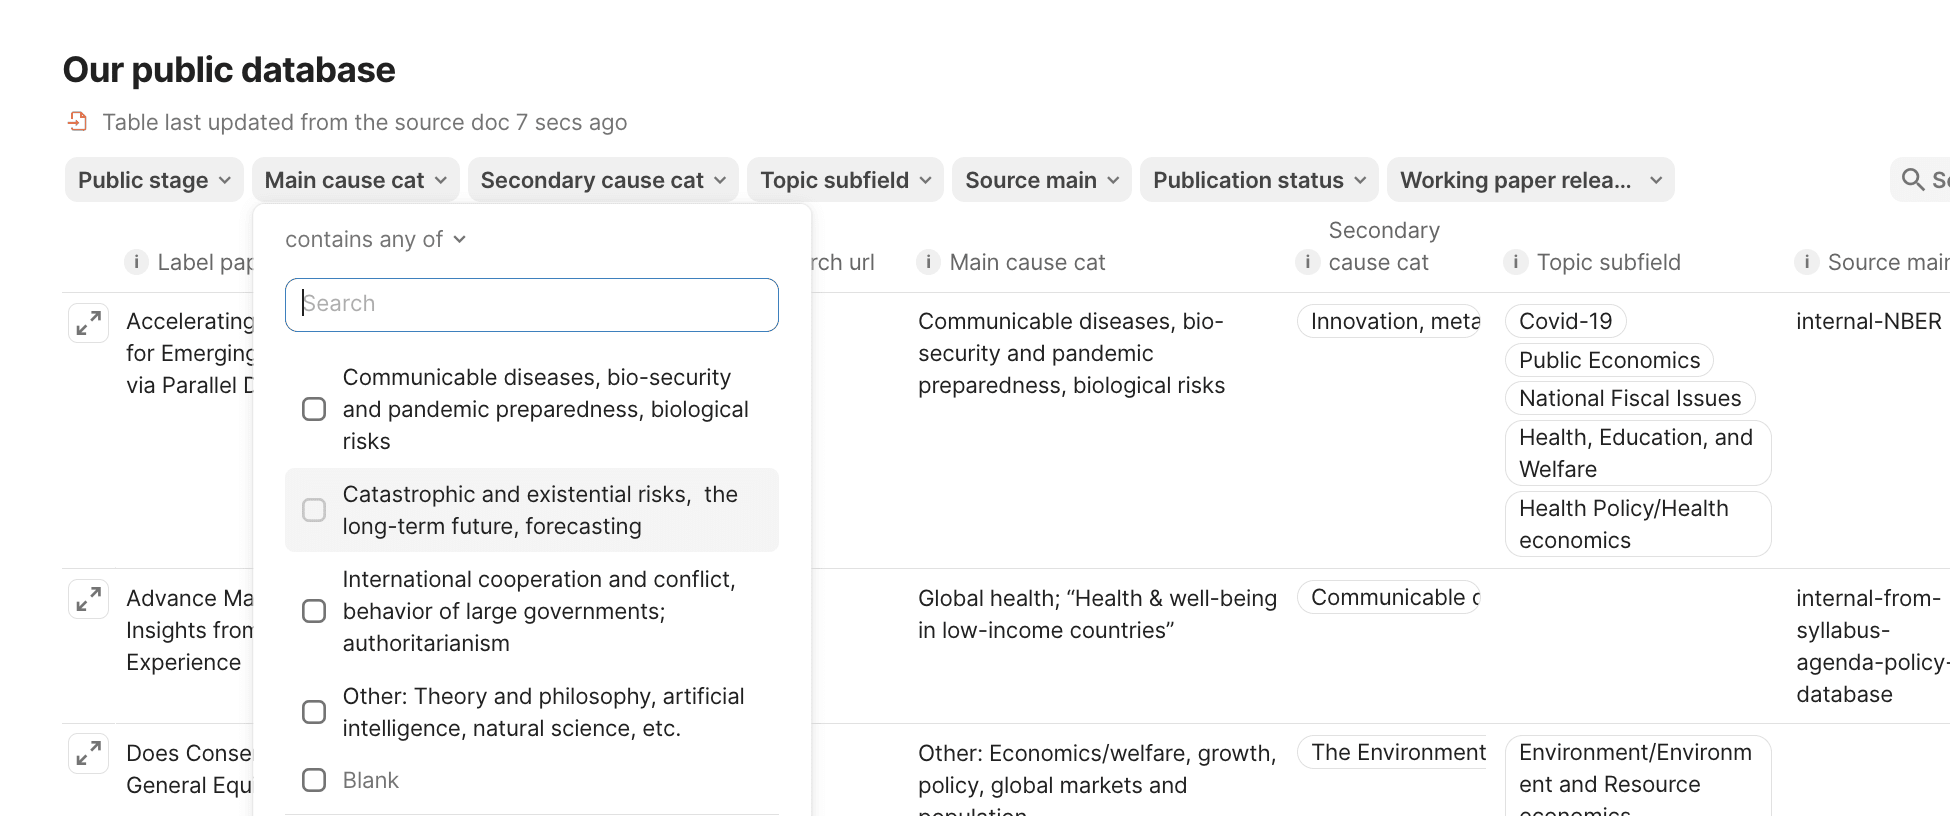This screenshot has width=1950, height=816.
Task: Open the expand icon for Does Conservation row
Action: (x=89, y=754)
